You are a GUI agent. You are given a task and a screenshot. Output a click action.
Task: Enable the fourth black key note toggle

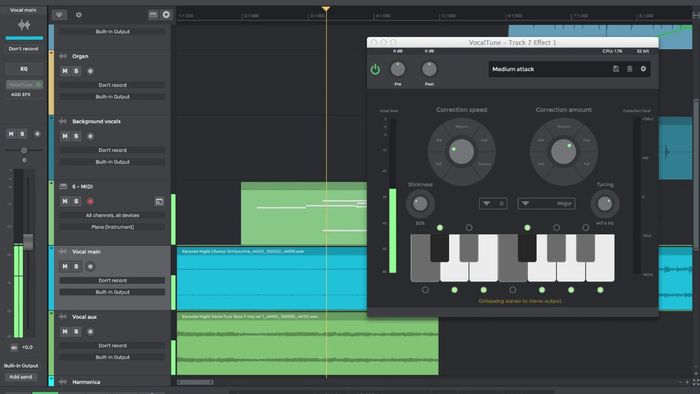[x=556, y=228]
